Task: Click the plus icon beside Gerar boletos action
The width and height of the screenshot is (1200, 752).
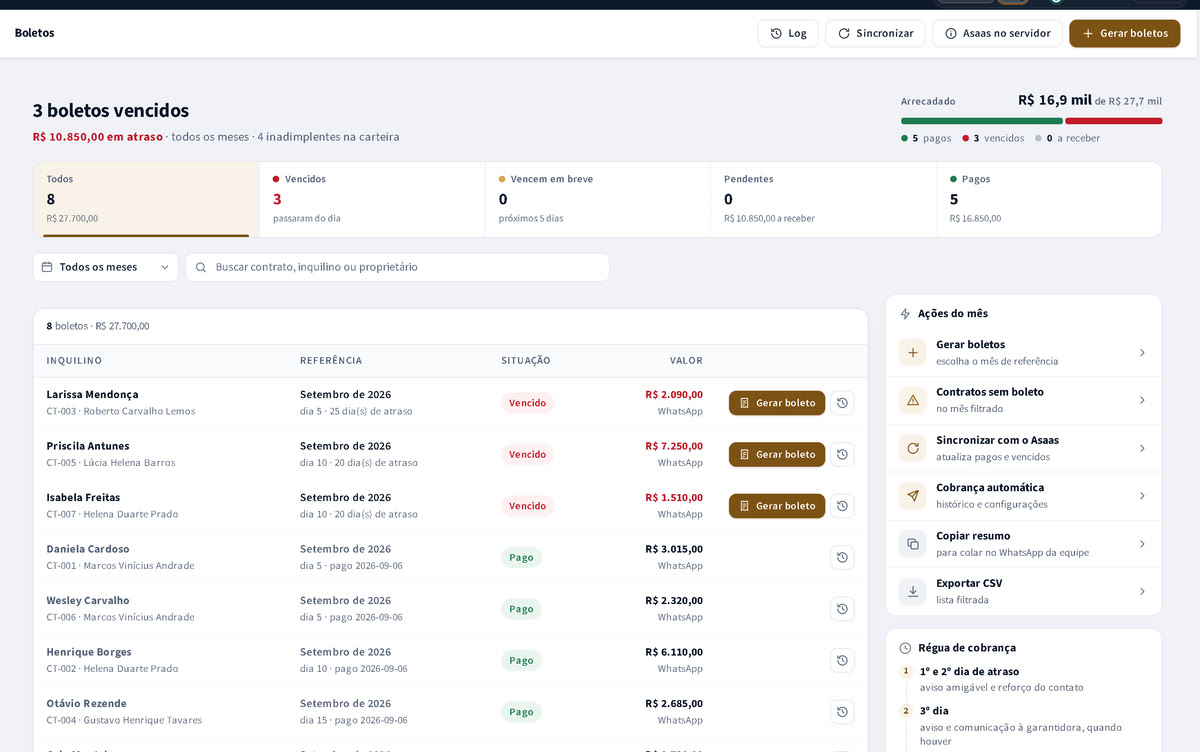Action: pyautogui.click(x=913, y=353)
